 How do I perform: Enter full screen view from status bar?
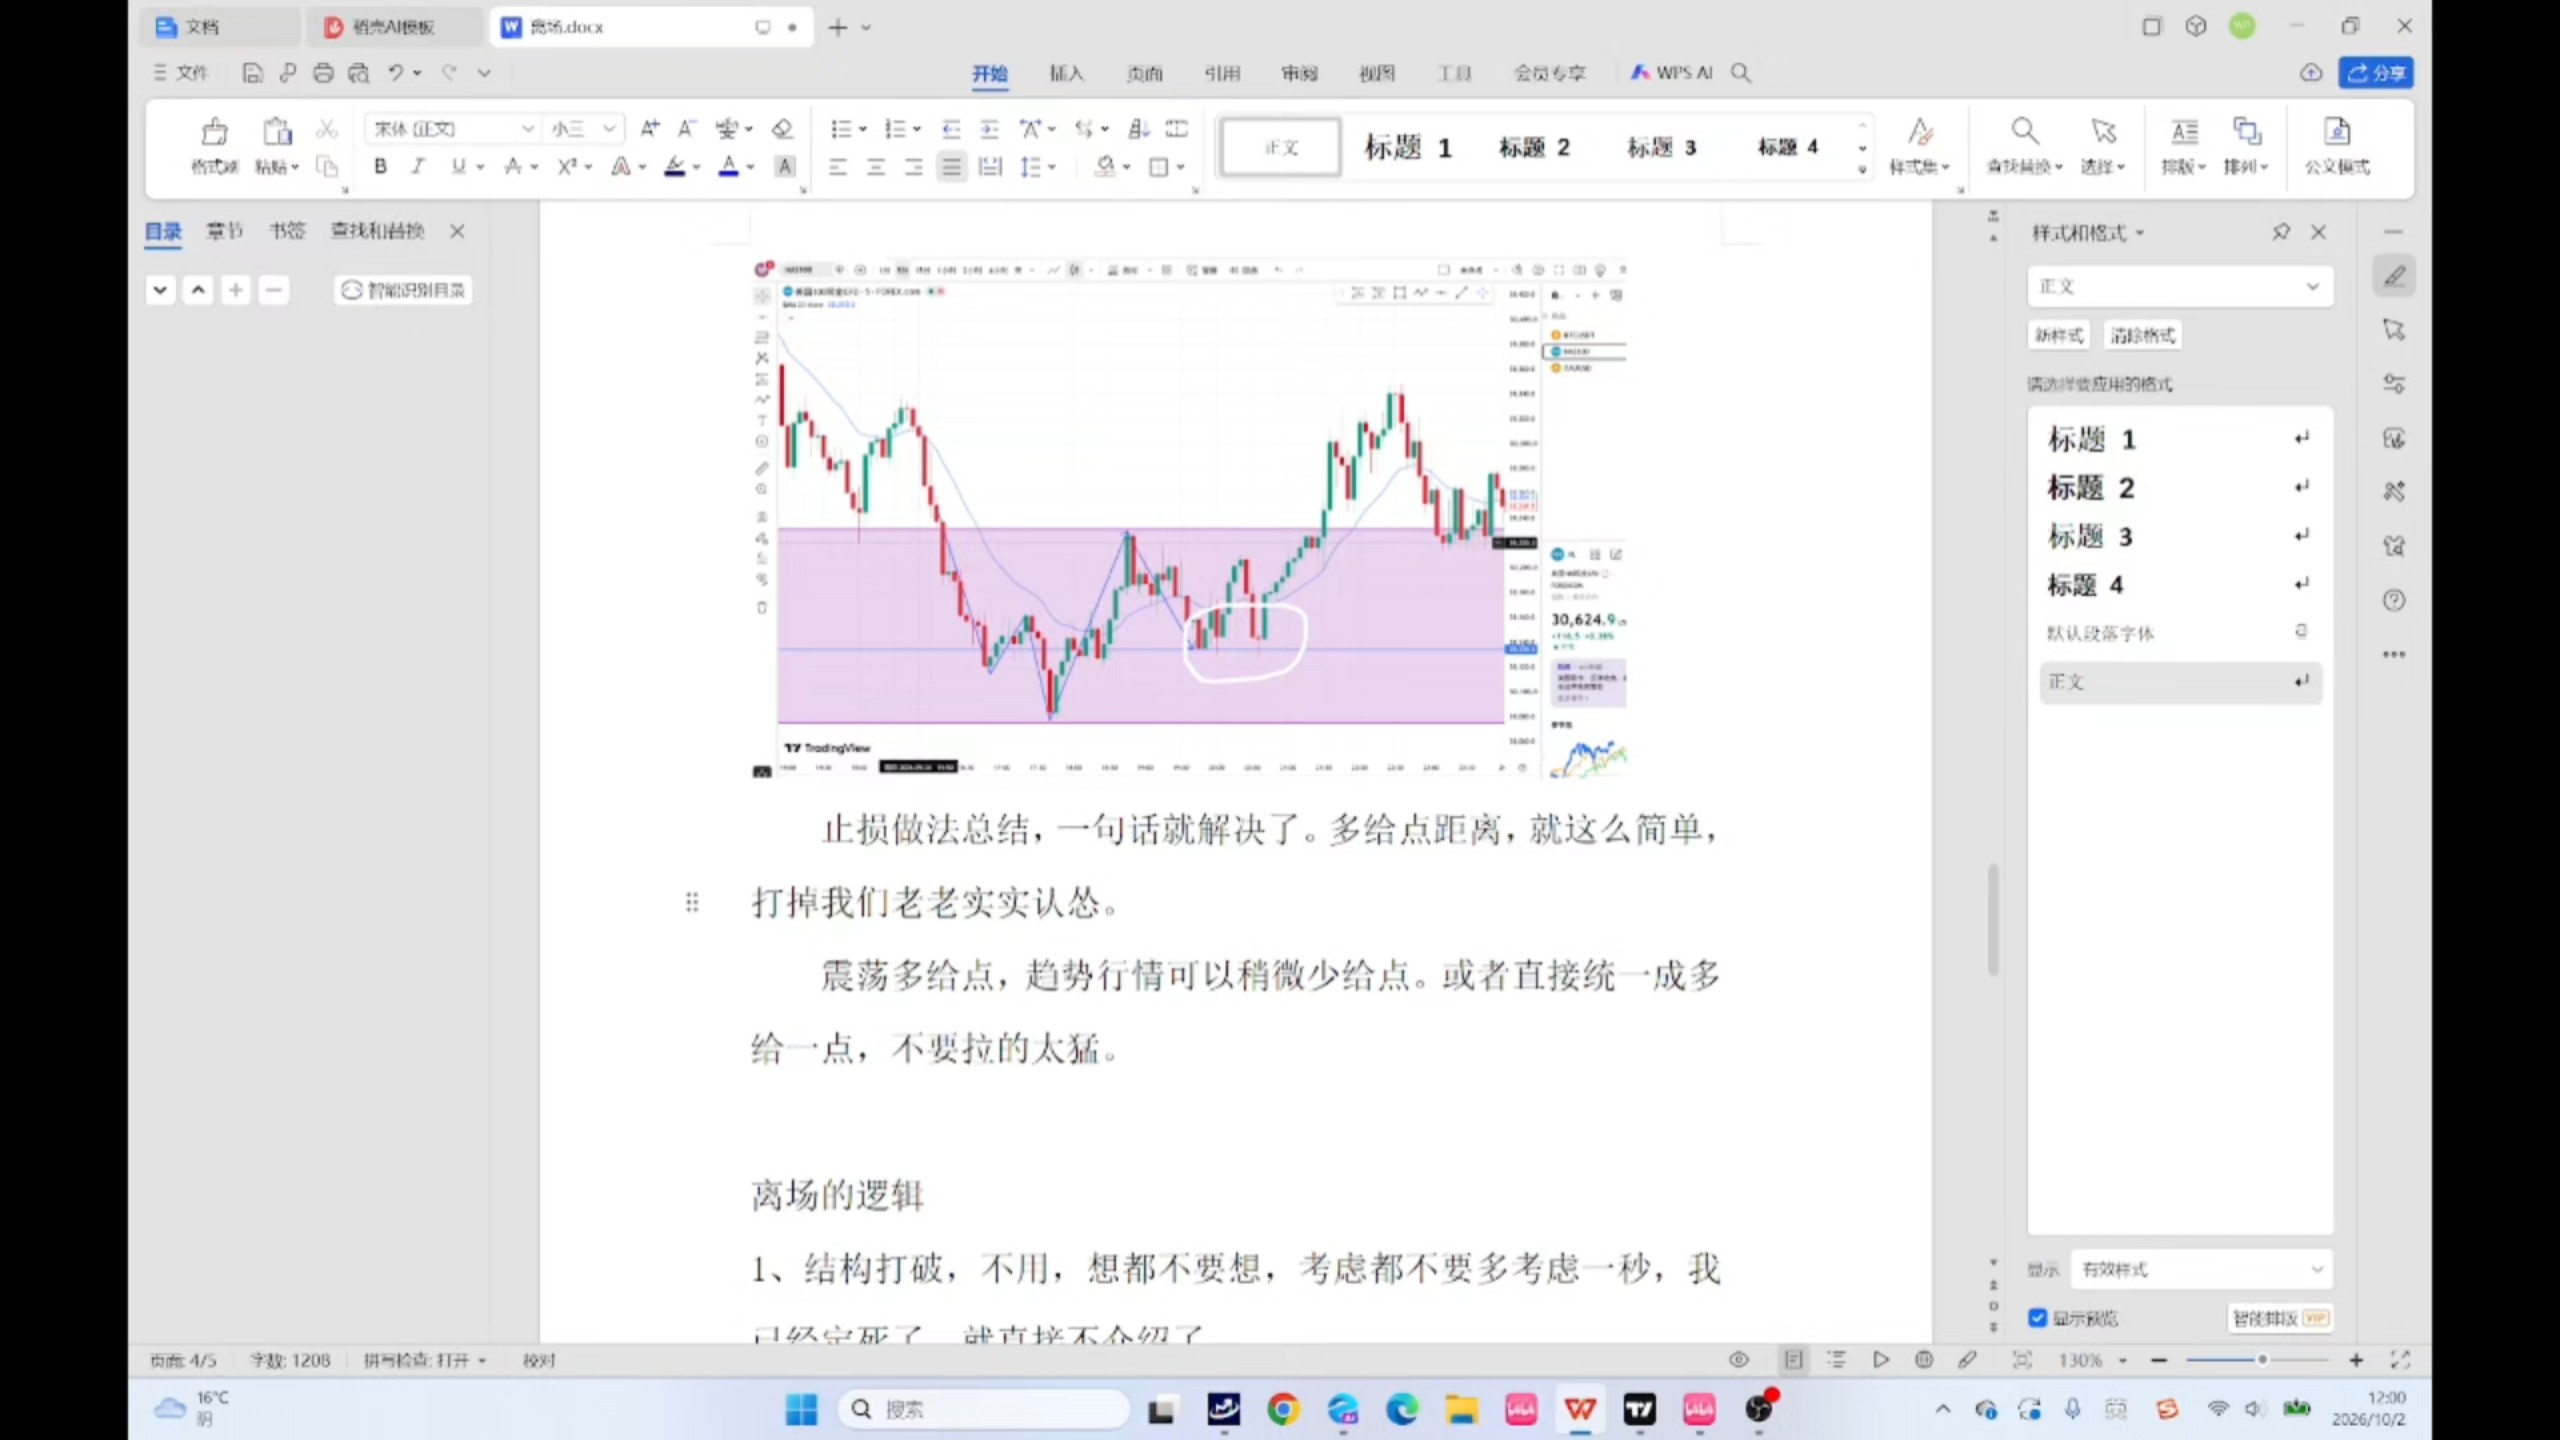tap(2400, 1360)
